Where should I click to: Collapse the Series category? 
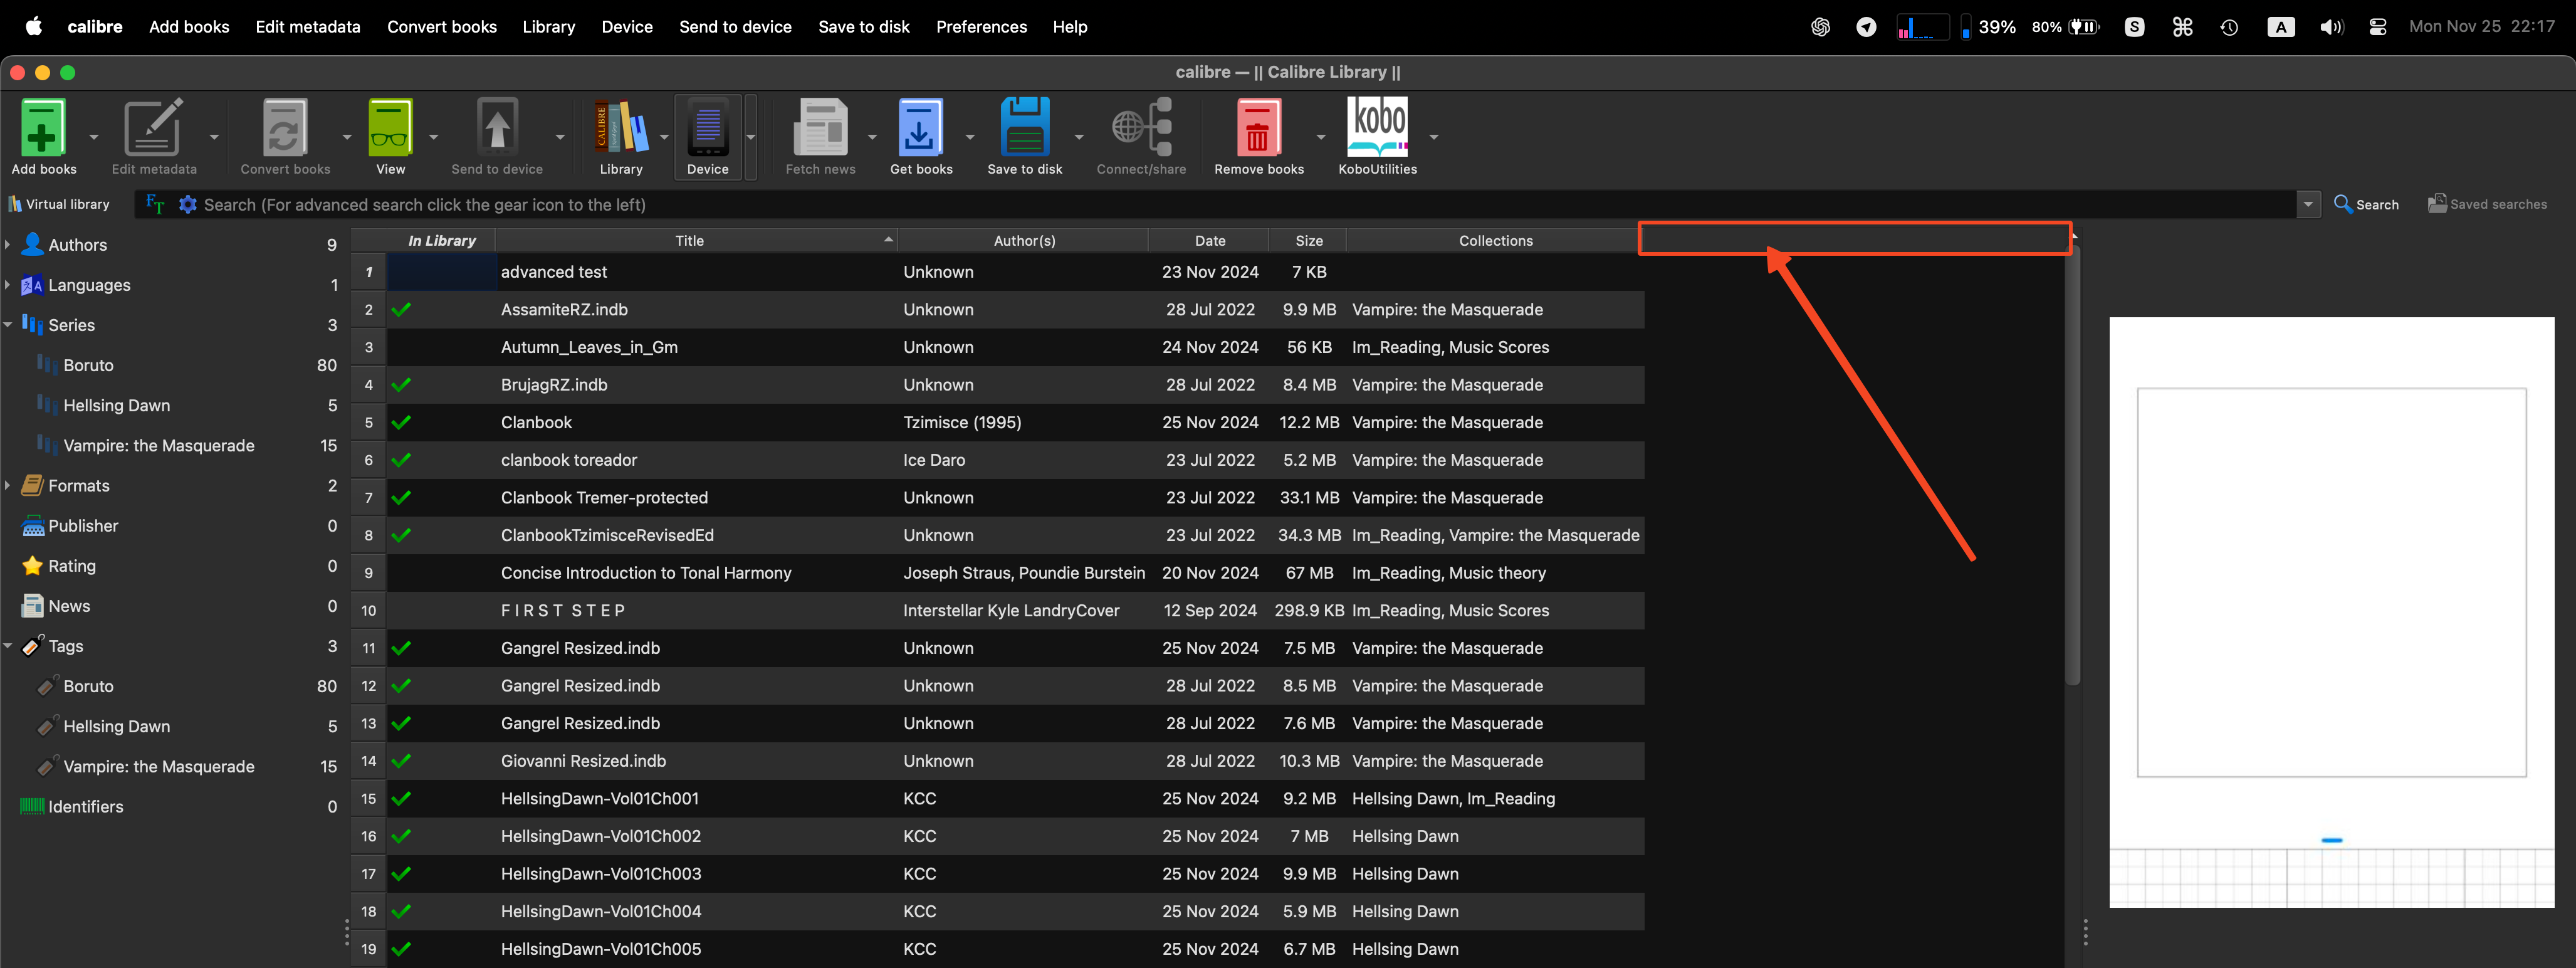click(8, 325)
